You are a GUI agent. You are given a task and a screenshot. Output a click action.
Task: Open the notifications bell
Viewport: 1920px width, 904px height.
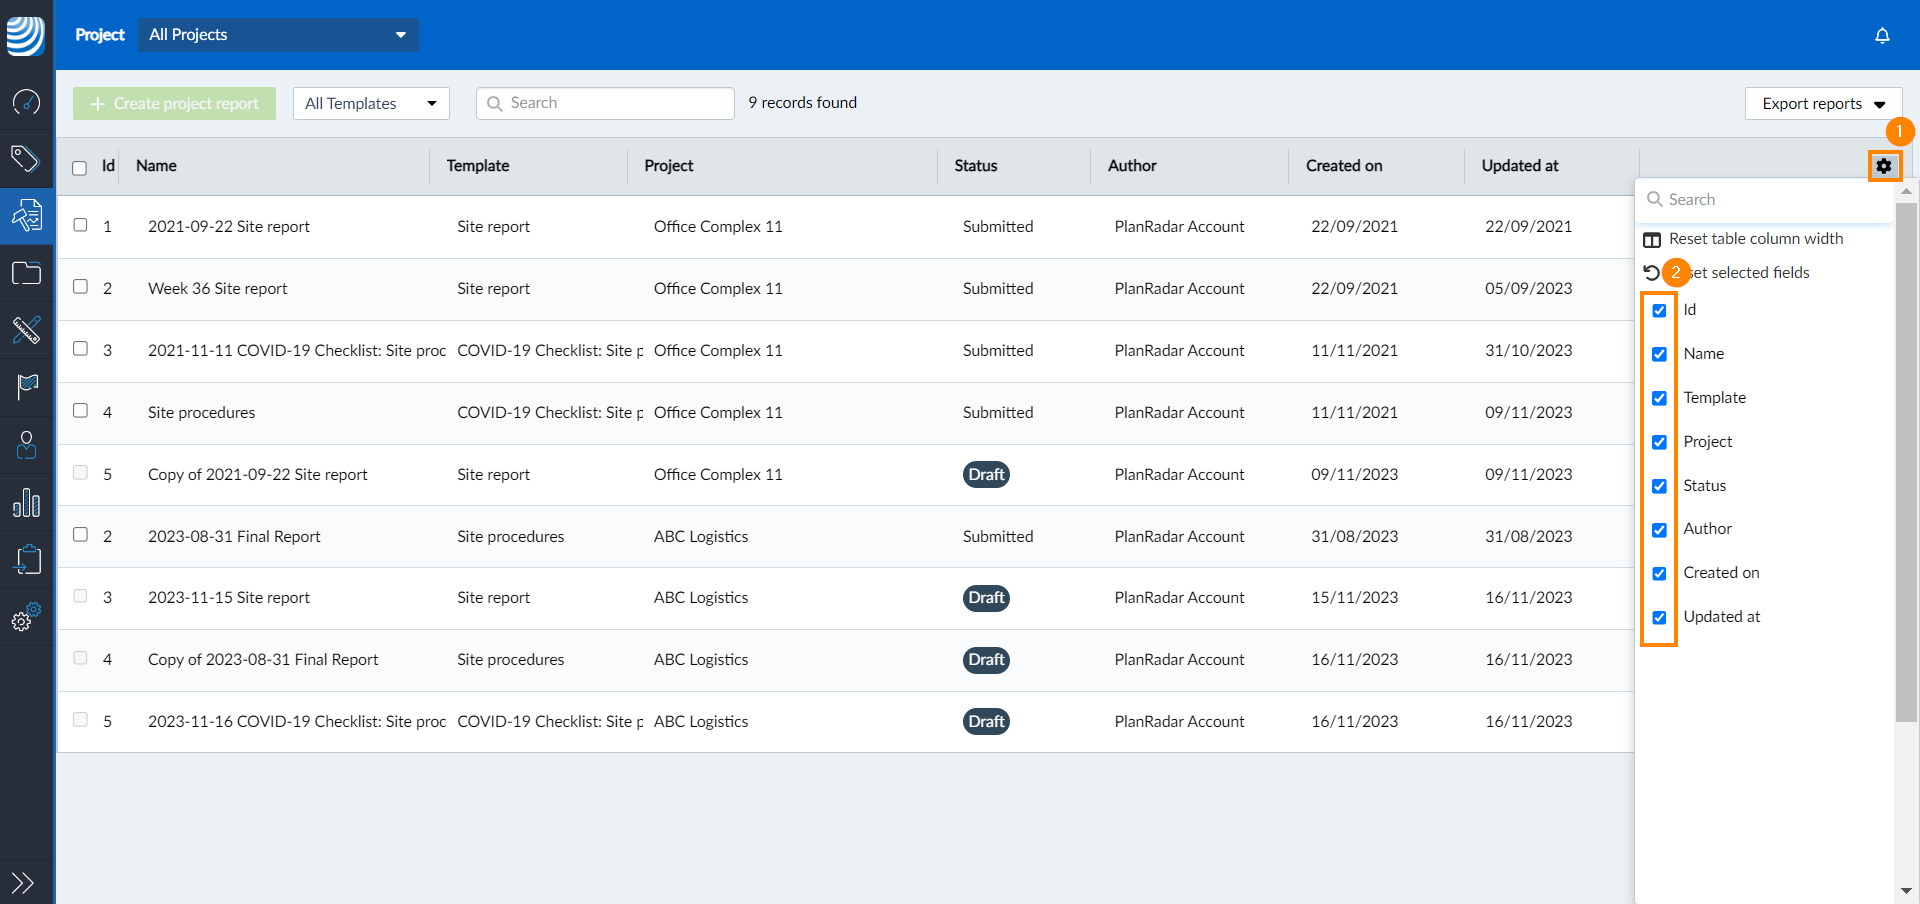[x=1882, y=35]
